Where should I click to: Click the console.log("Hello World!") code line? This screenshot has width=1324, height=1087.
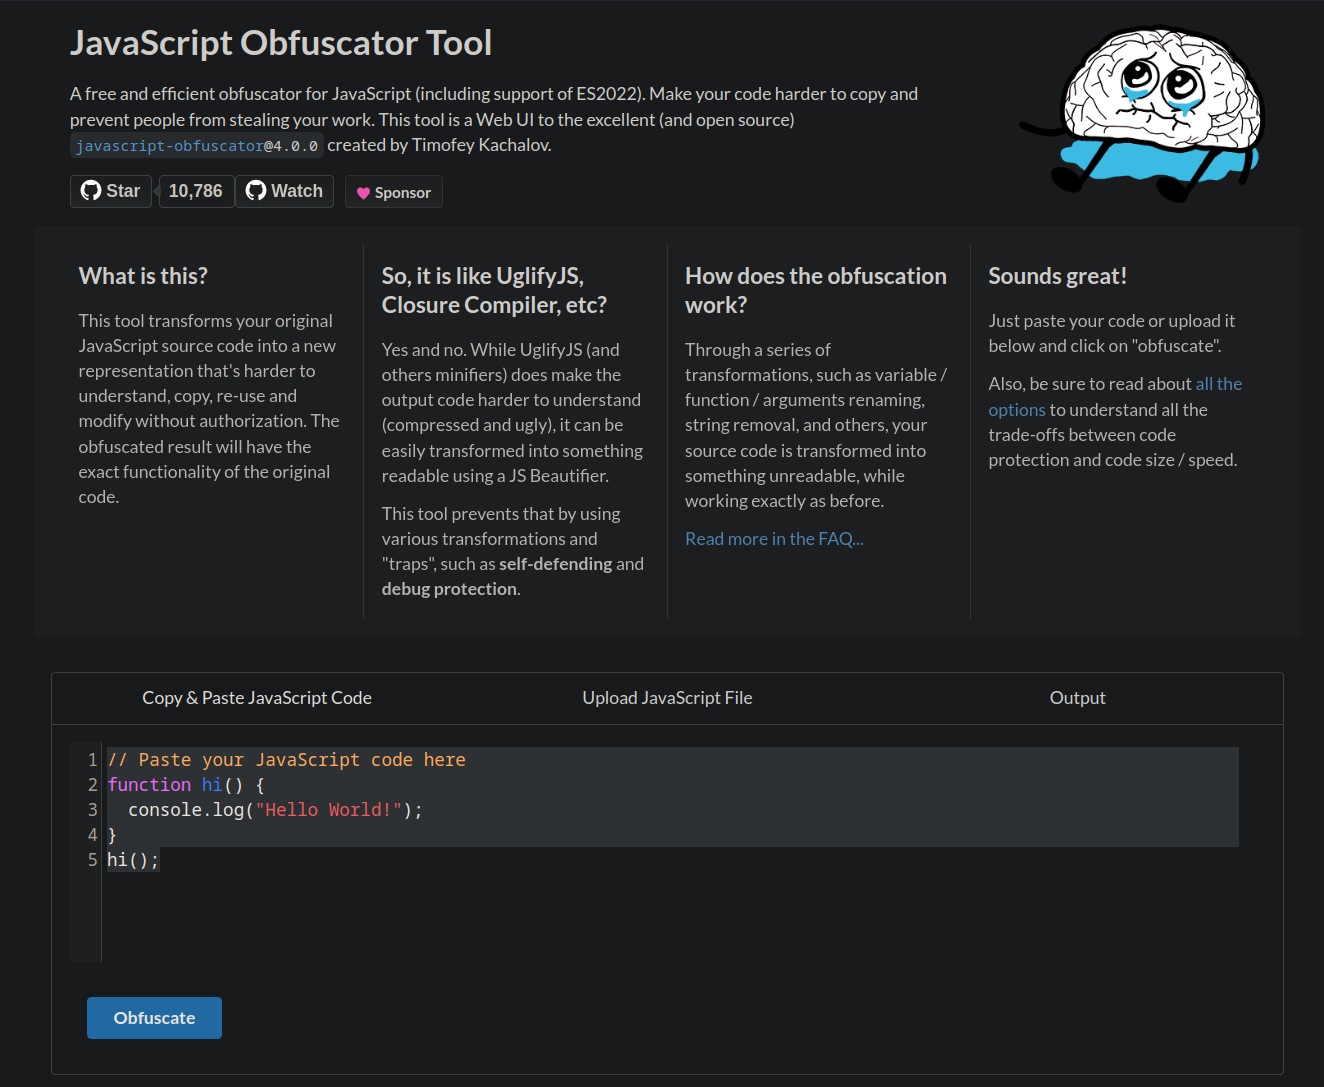point(275,810)
